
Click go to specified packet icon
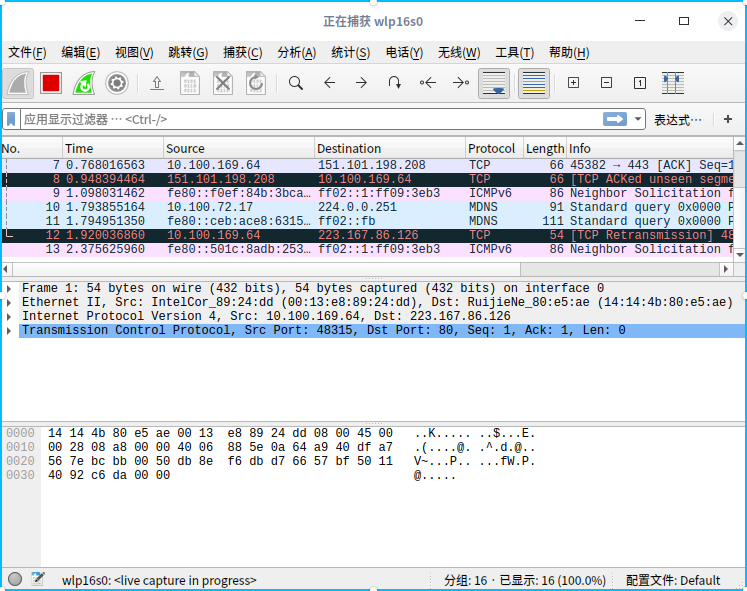394,83
